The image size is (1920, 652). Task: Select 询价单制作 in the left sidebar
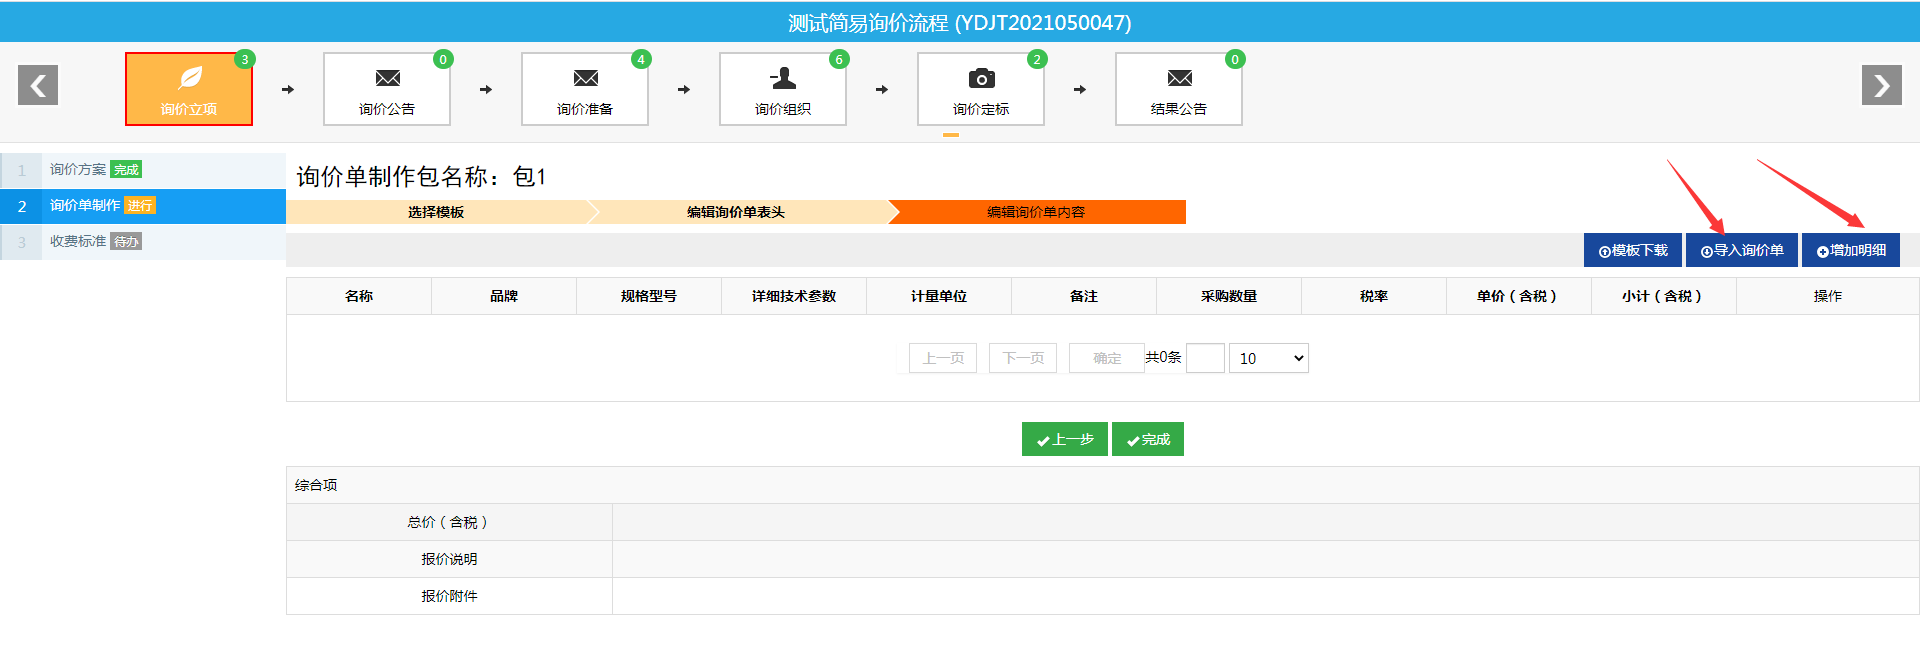point(85,206)
